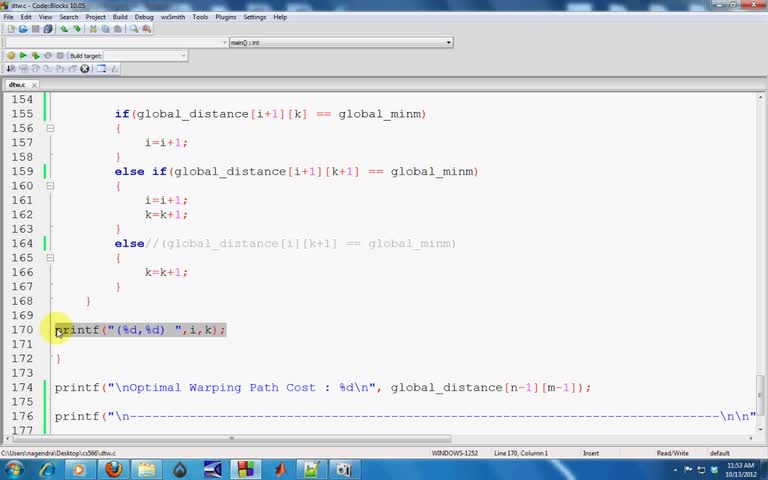
Task: Click the Read/Write status entry
Action: (x=672, y=453)
